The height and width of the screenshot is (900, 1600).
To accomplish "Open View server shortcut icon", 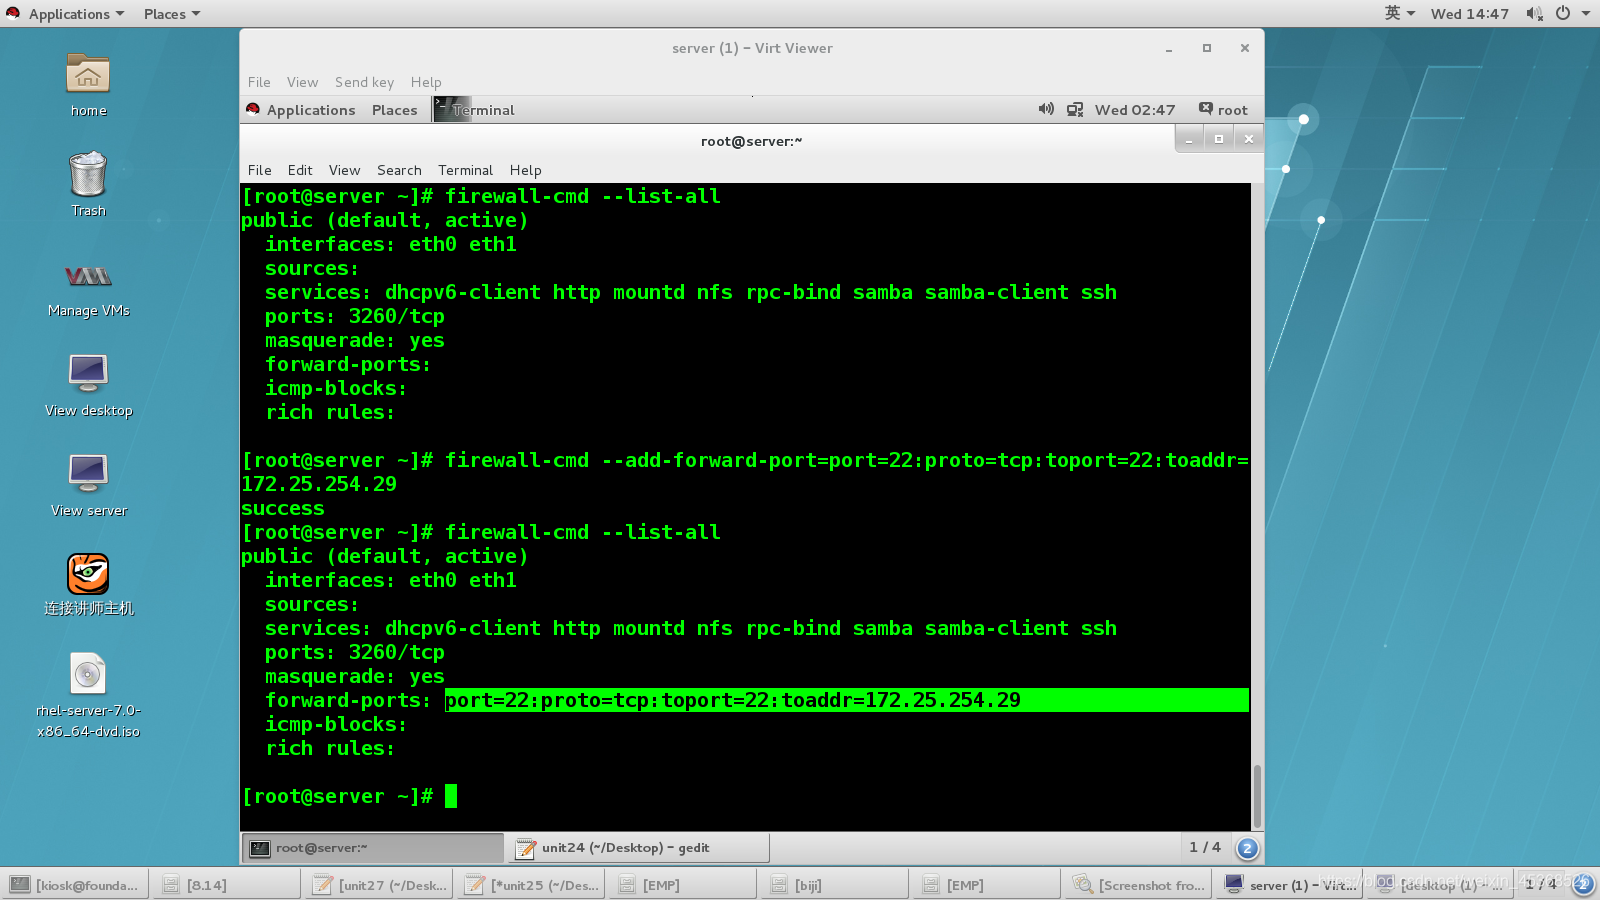I will [88, 473].
